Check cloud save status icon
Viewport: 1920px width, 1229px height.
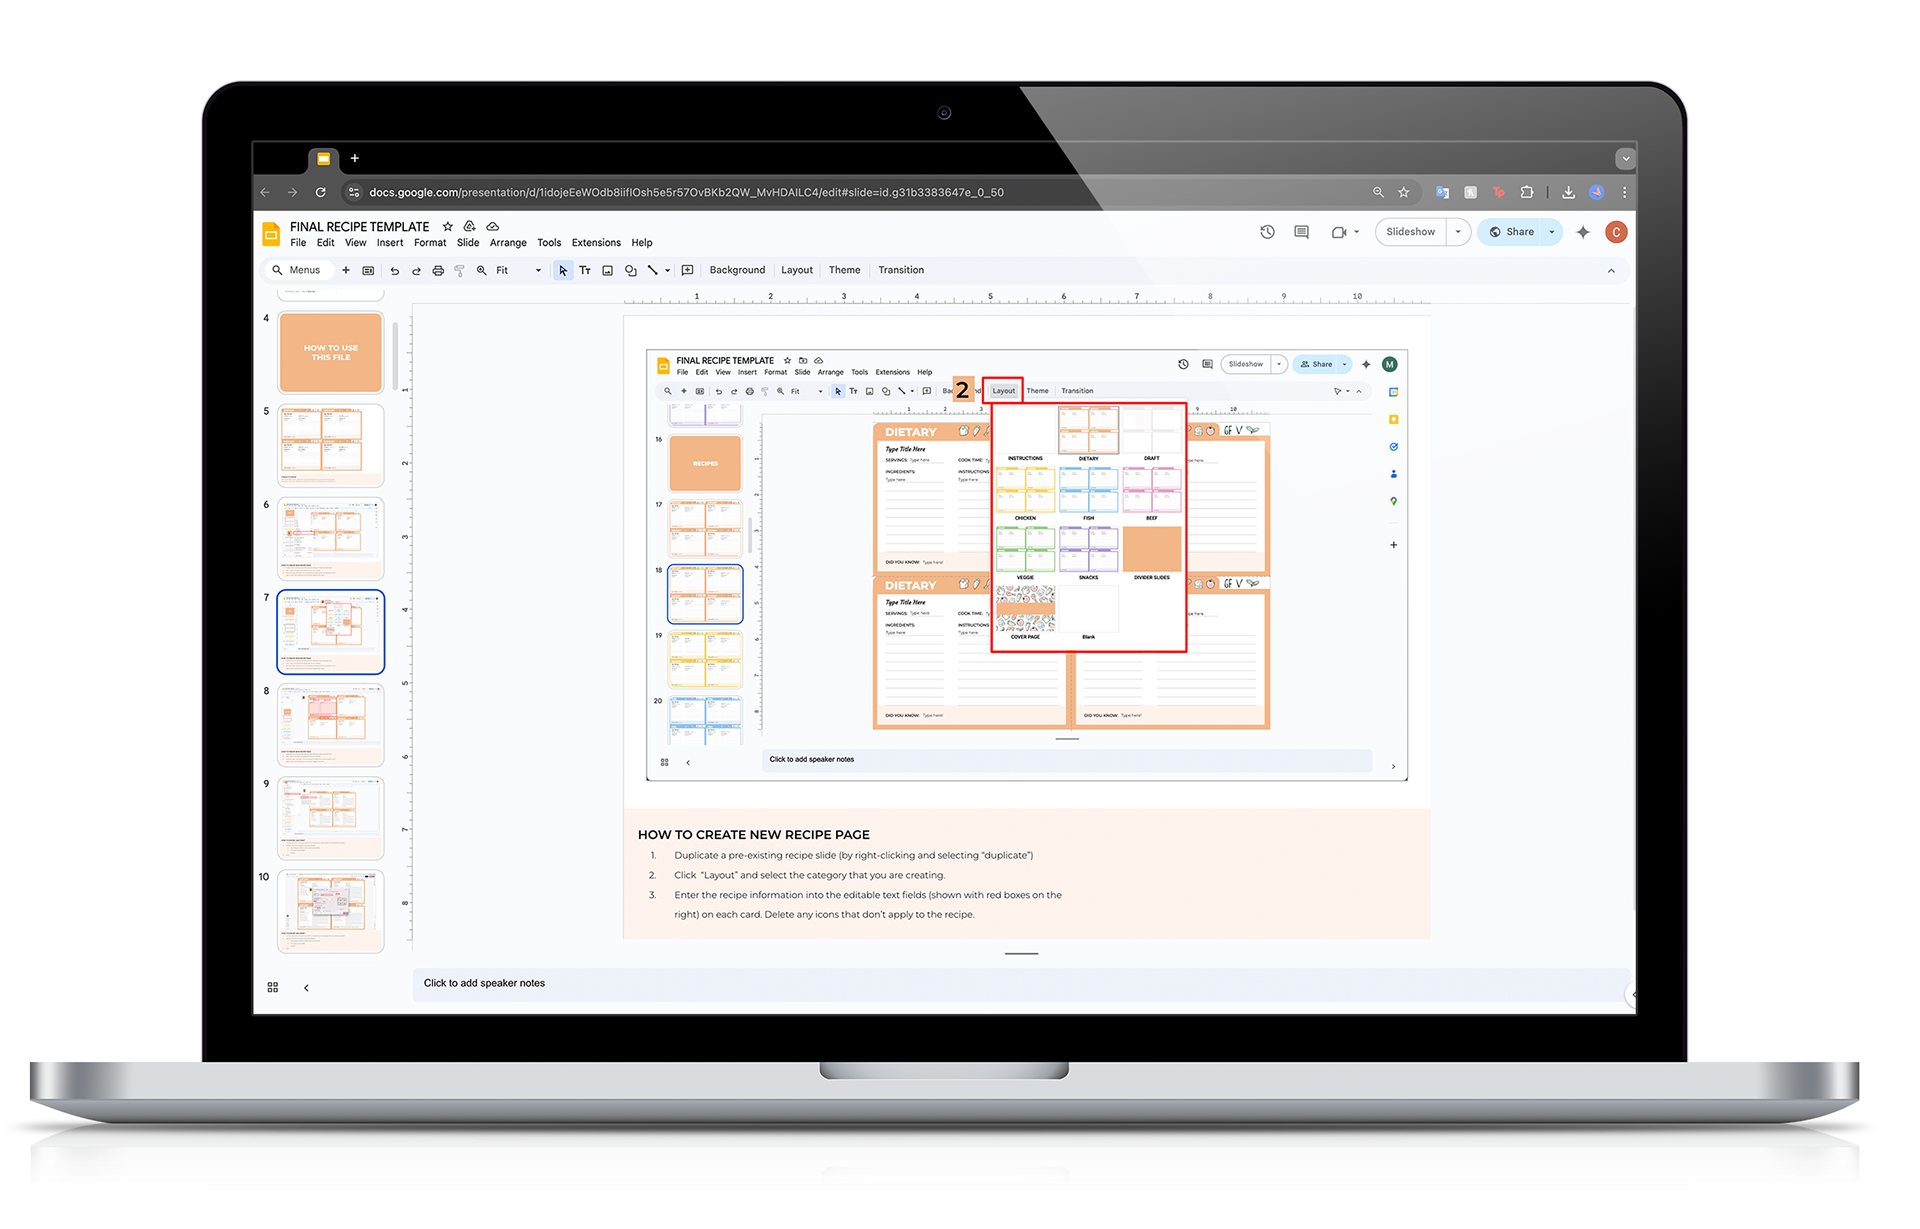tap(492, 227)
